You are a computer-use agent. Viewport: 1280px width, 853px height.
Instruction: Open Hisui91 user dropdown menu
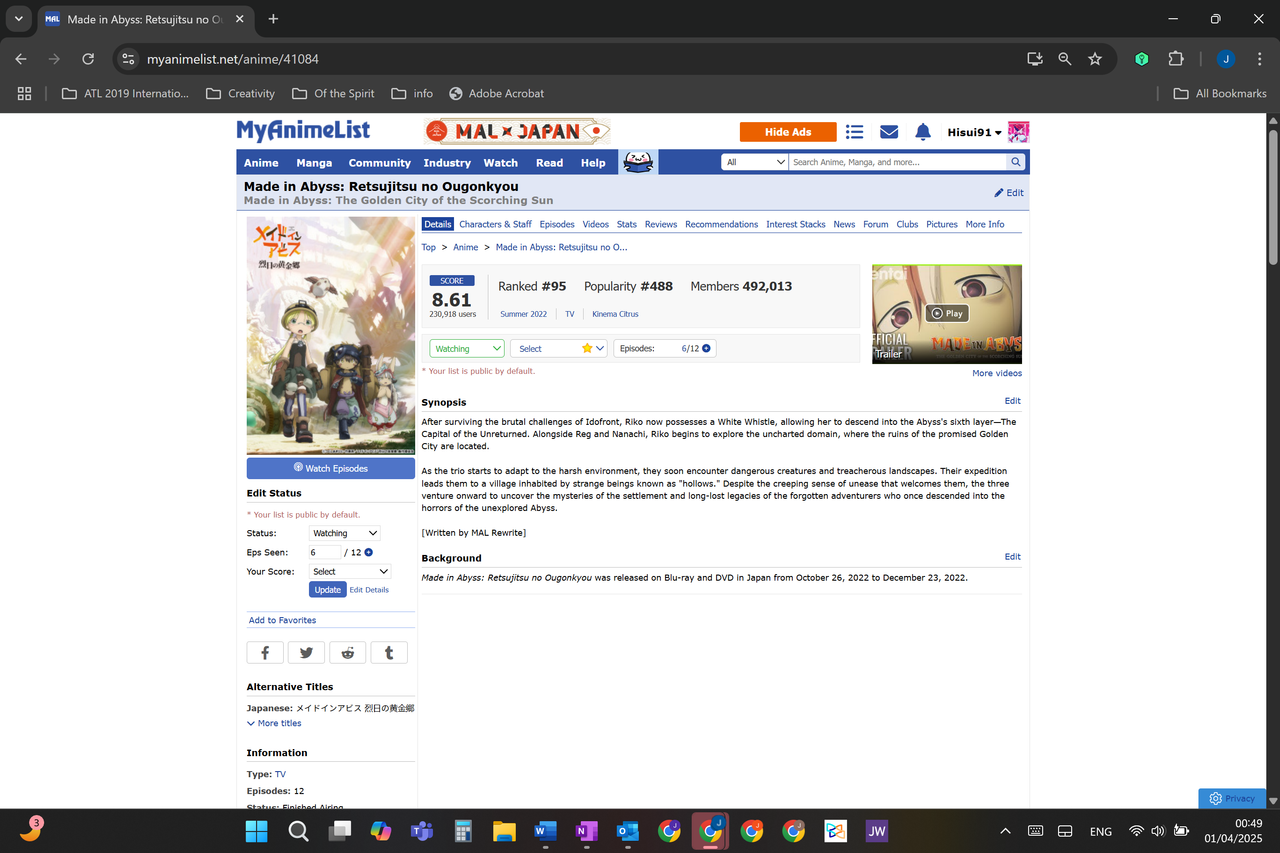point(975,132)
